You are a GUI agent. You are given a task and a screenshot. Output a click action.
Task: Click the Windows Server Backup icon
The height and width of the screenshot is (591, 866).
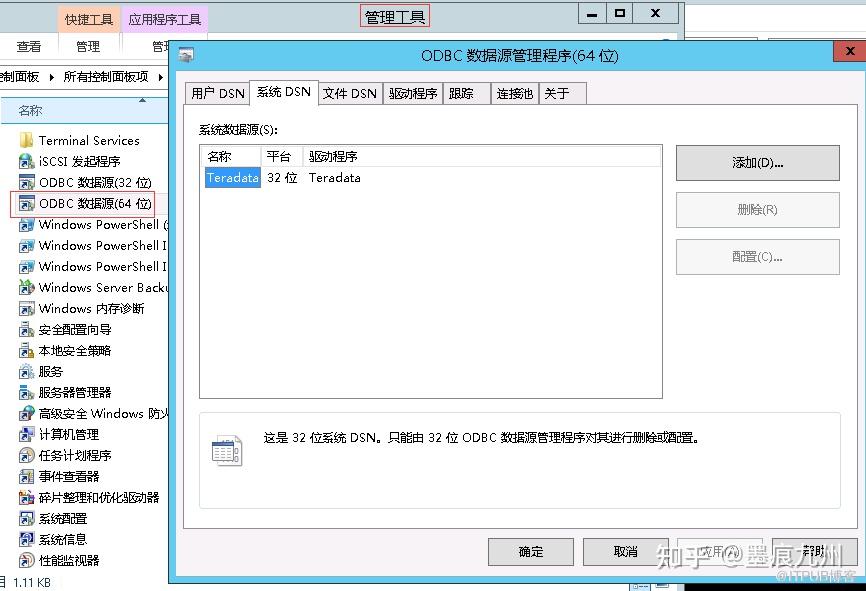click(26, 287)
